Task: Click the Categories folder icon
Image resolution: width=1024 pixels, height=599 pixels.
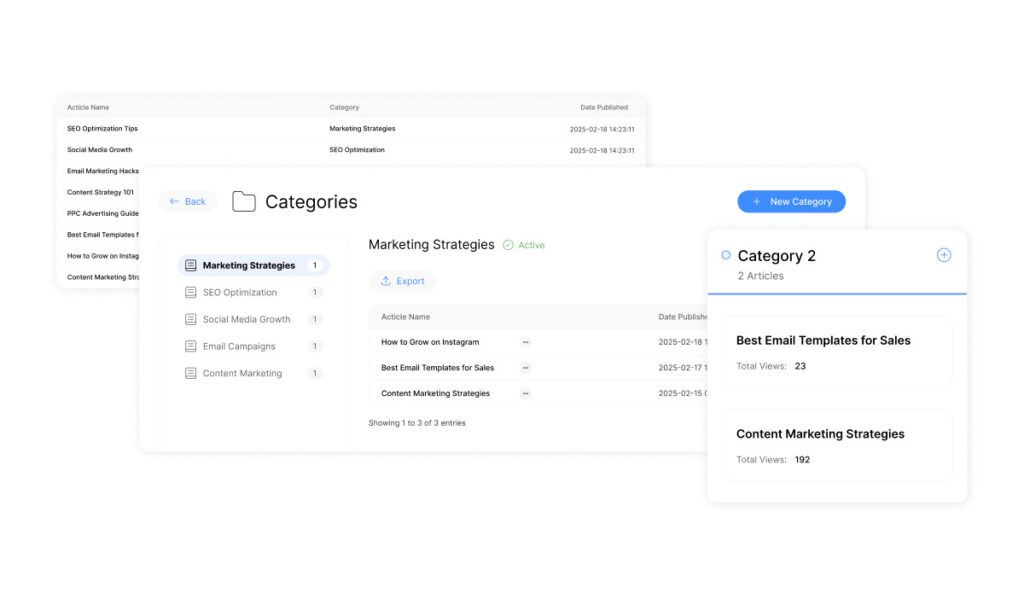Action: click(x=244, y=202)
